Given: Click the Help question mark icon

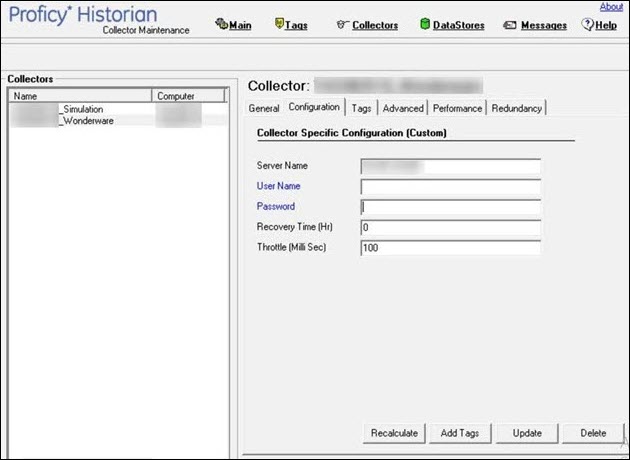Looking at the screenshot, I should [x=587, y=25].
